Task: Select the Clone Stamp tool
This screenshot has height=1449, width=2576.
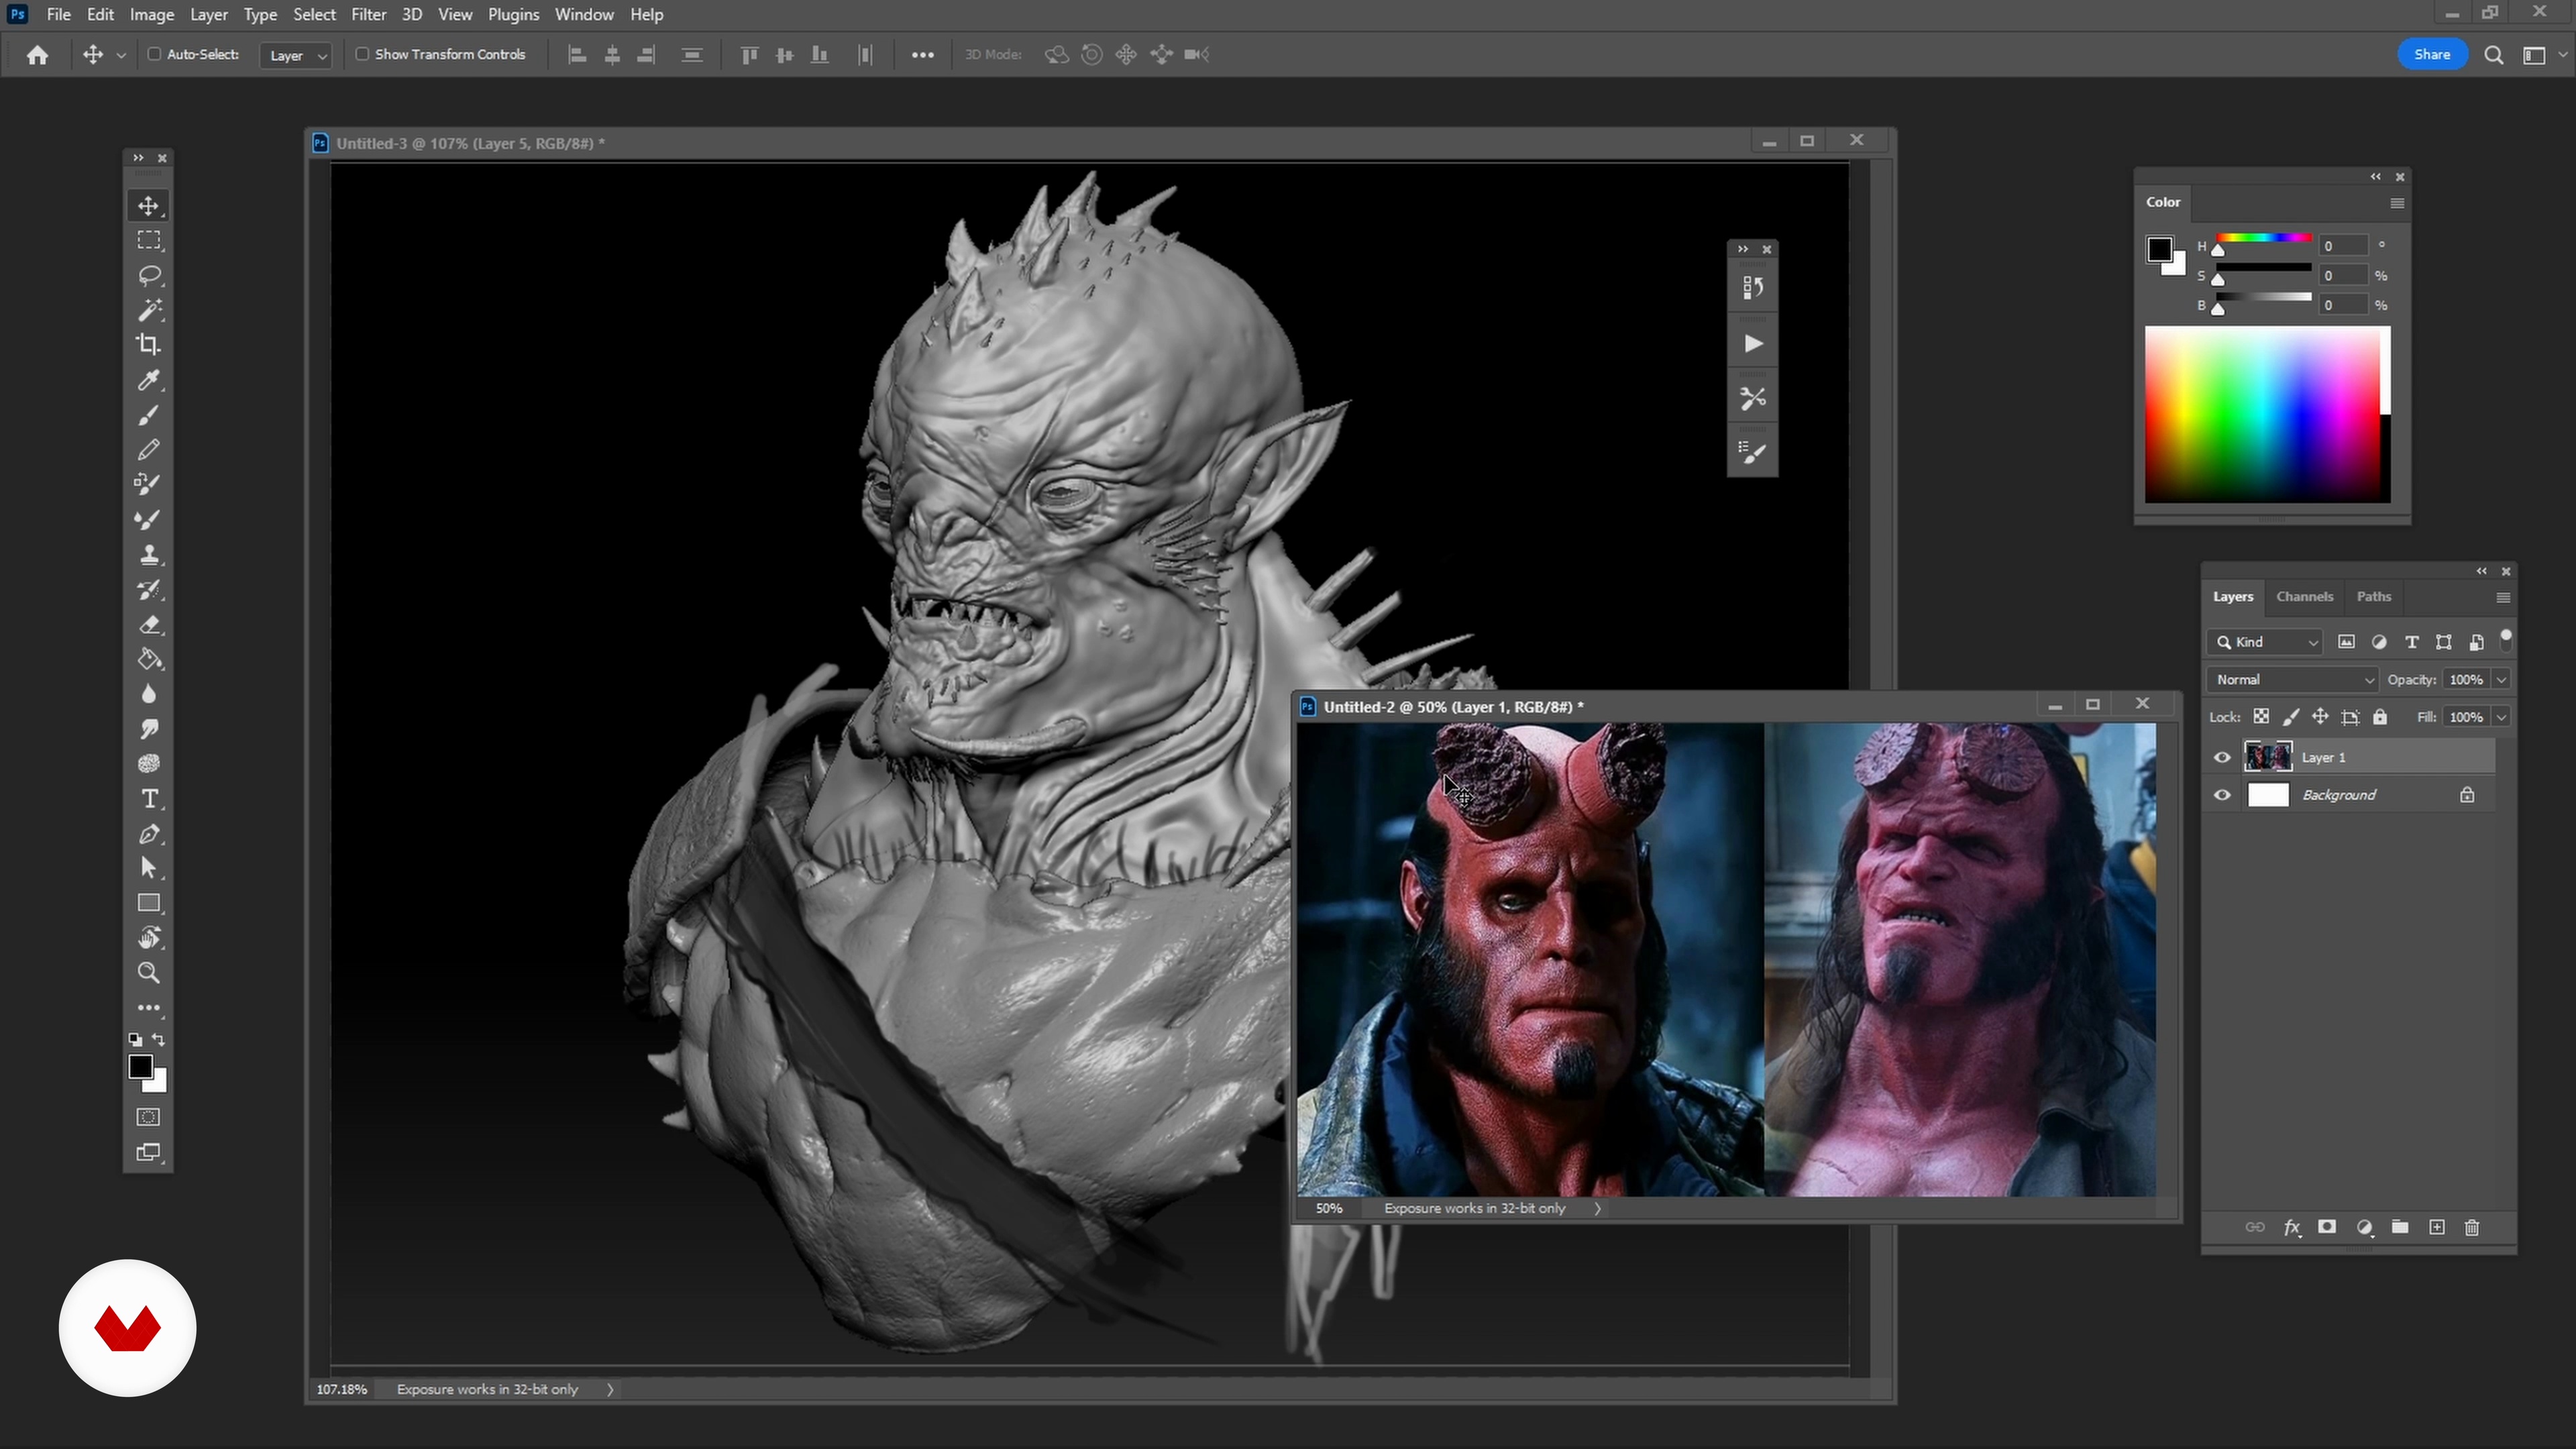Action: 148,555
